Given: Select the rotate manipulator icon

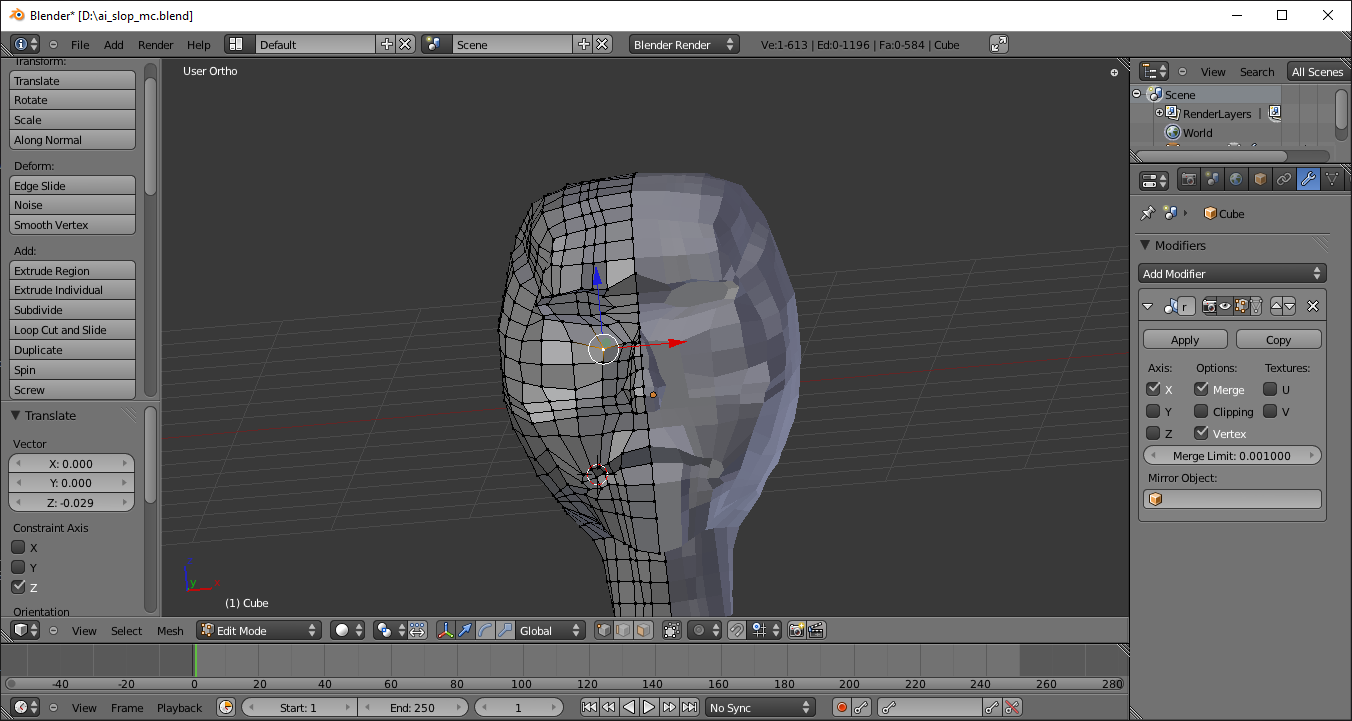Looking at the screenshot, I should pyautogui.click(x=485, y=630).
